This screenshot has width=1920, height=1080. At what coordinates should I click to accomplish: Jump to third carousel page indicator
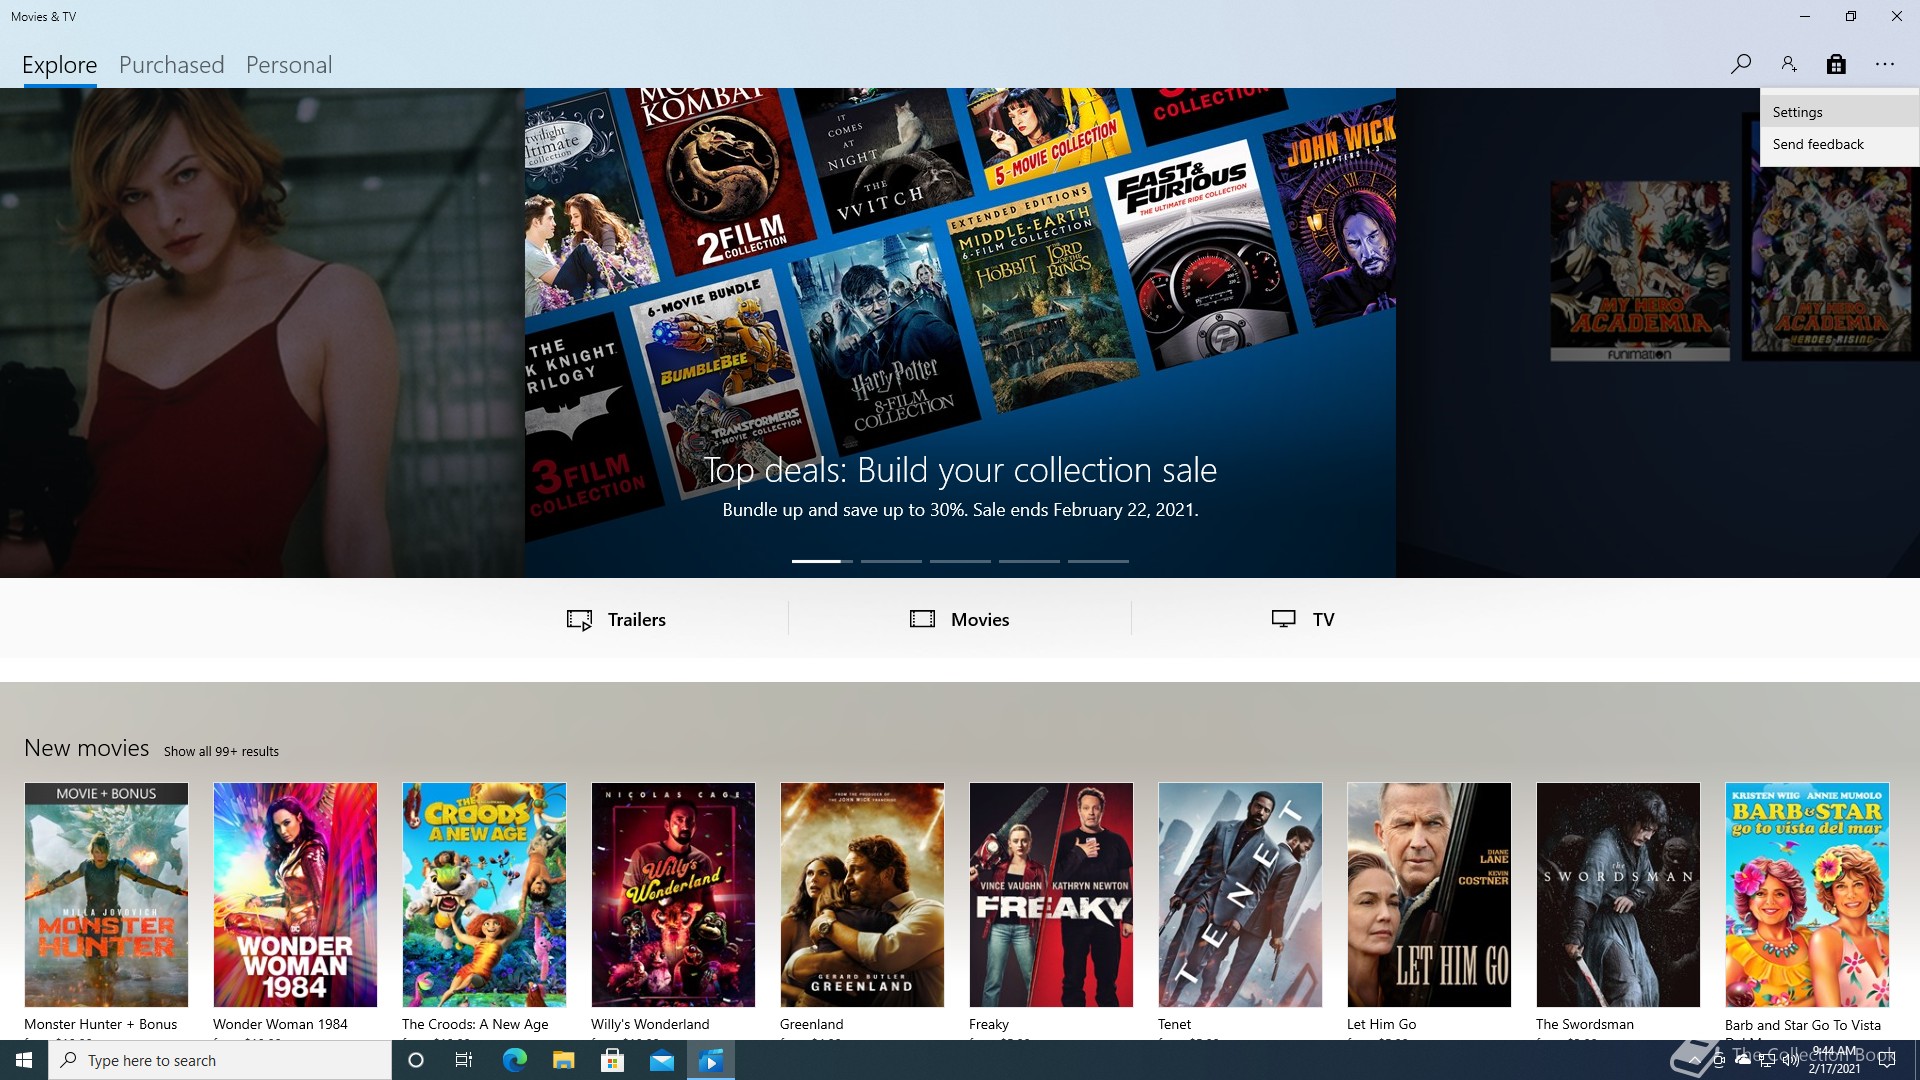click(x=960, y=561)
